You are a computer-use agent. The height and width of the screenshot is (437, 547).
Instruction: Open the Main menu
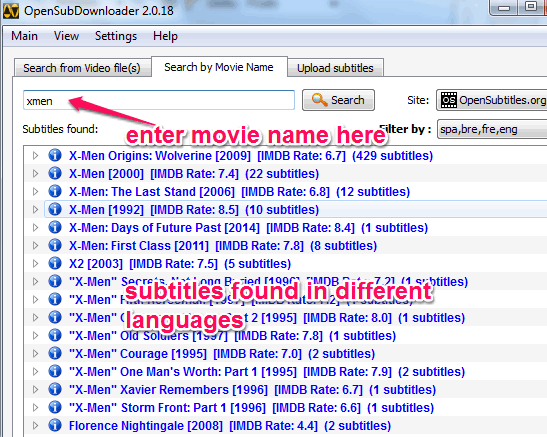pos(24,36)
